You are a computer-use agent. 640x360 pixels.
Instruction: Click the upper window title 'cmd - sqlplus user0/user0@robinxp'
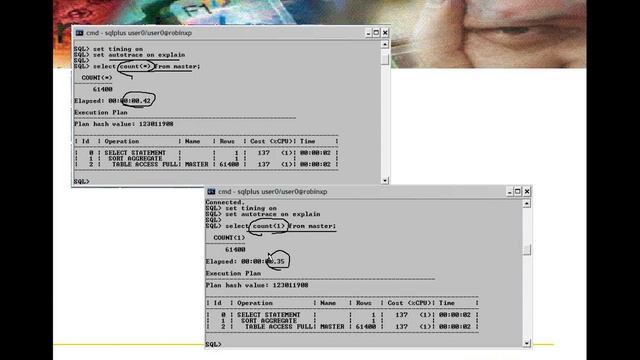[139, 33]
